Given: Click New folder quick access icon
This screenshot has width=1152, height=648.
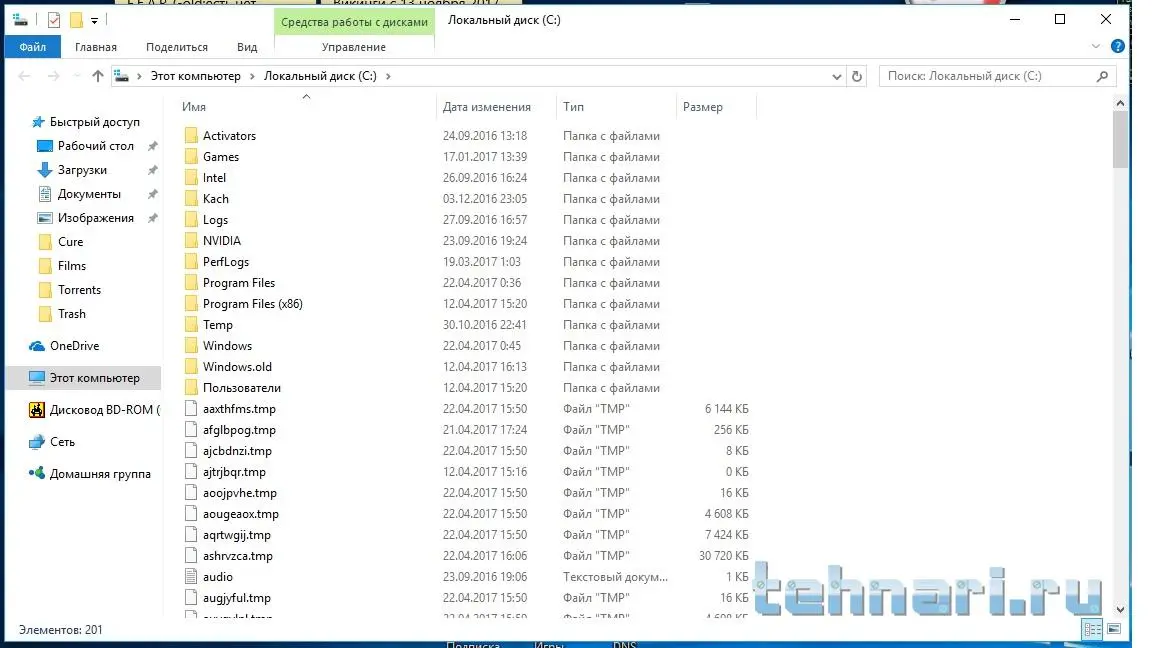Looking at the screenshot, I should 76,20.
